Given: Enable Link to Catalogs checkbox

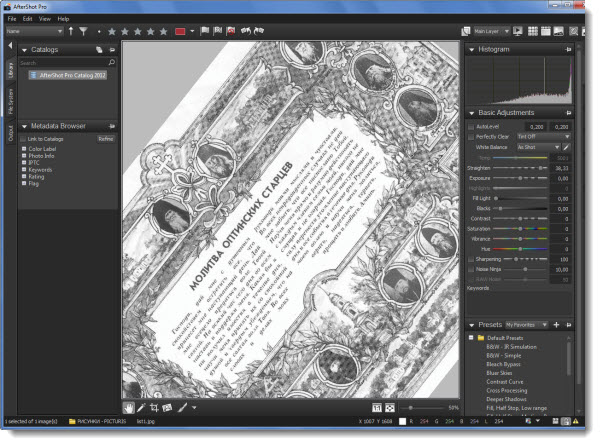Looking at the screenshot, I should (23, 139).
